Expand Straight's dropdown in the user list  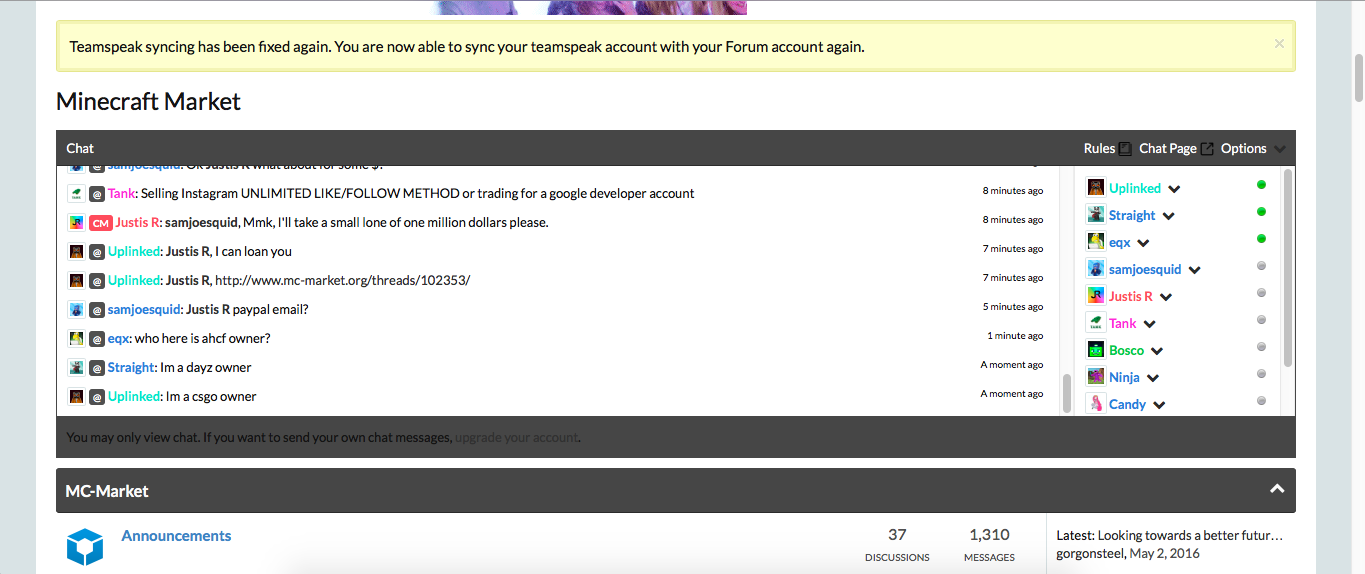(1168, 216)
